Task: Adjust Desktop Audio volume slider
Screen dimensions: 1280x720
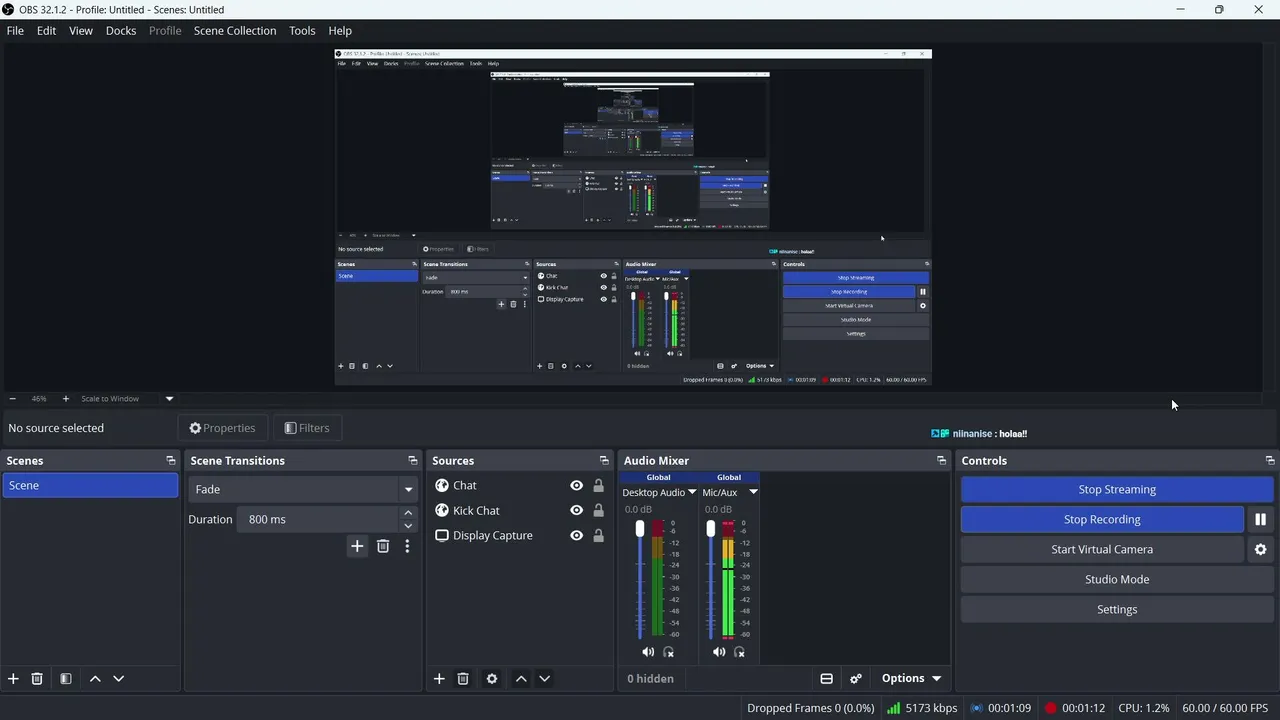Action: click(x=640, y=579)
